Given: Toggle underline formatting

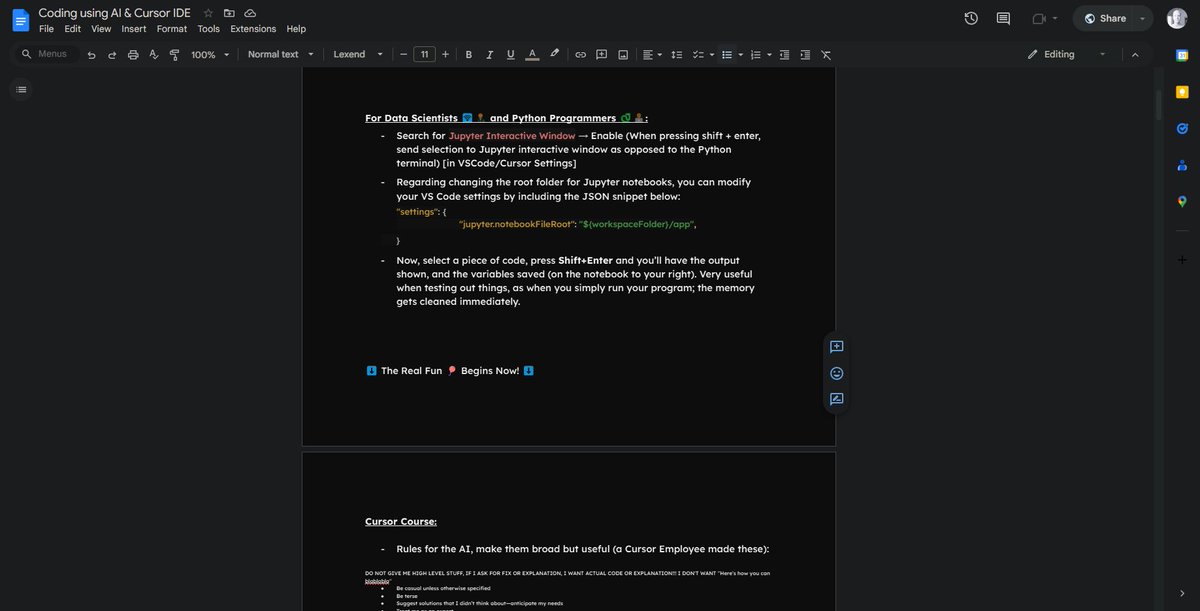Looking at the screenshot, I should [x=510, y=54].
